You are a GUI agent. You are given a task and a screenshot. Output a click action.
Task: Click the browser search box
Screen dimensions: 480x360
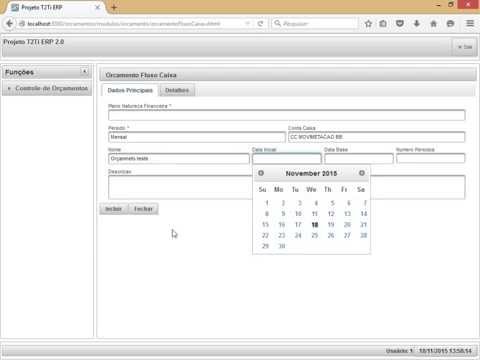point(315,24)
